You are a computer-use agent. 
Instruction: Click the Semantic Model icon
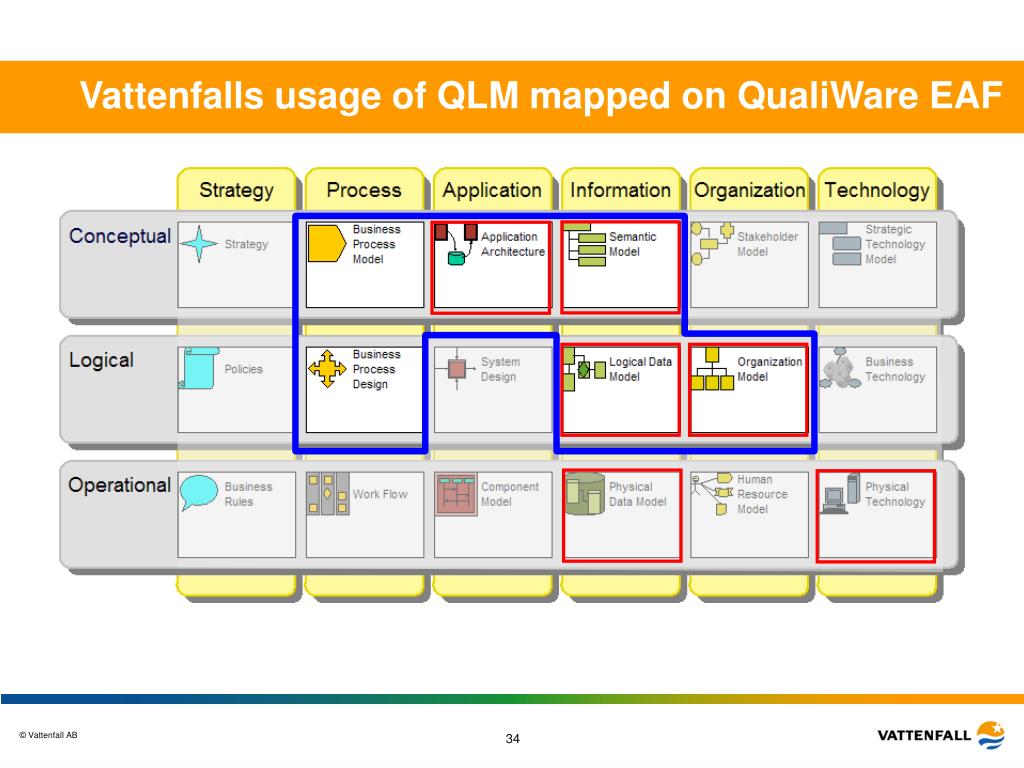pos(584,245)
